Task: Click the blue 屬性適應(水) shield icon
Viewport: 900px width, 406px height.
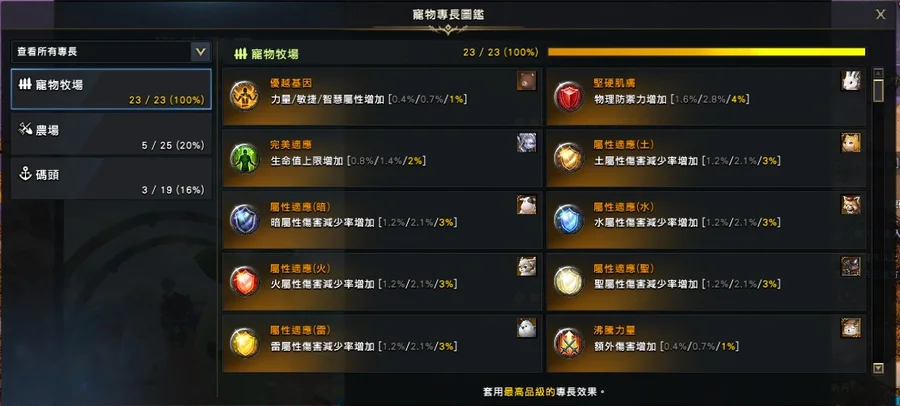Action: coord(569,219)
